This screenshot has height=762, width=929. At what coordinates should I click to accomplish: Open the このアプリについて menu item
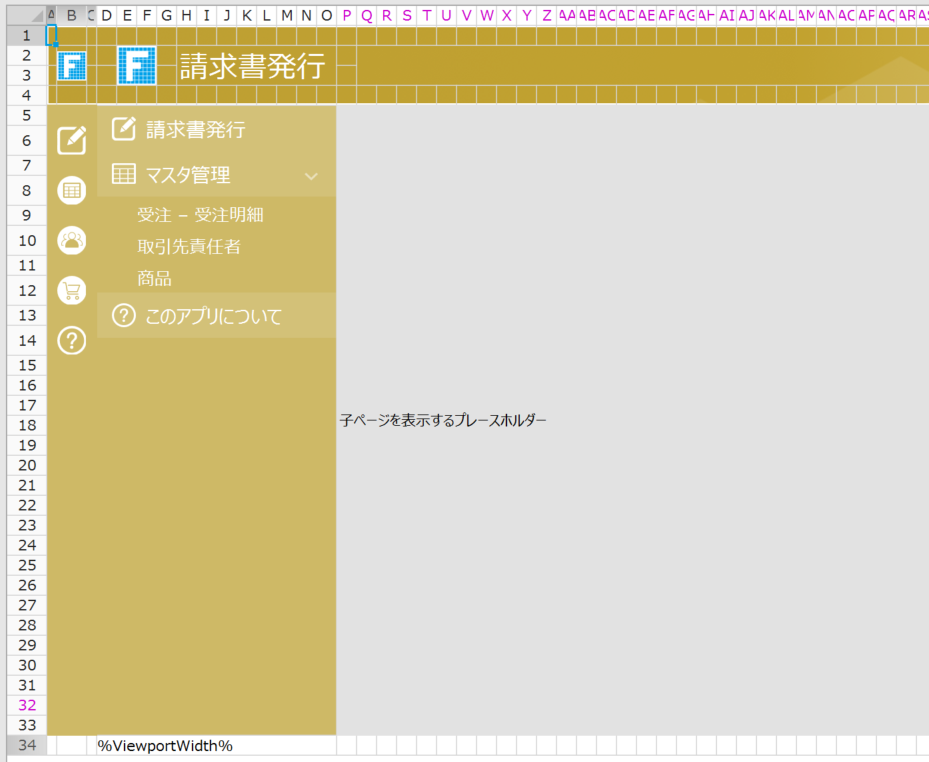click(213, 317)
